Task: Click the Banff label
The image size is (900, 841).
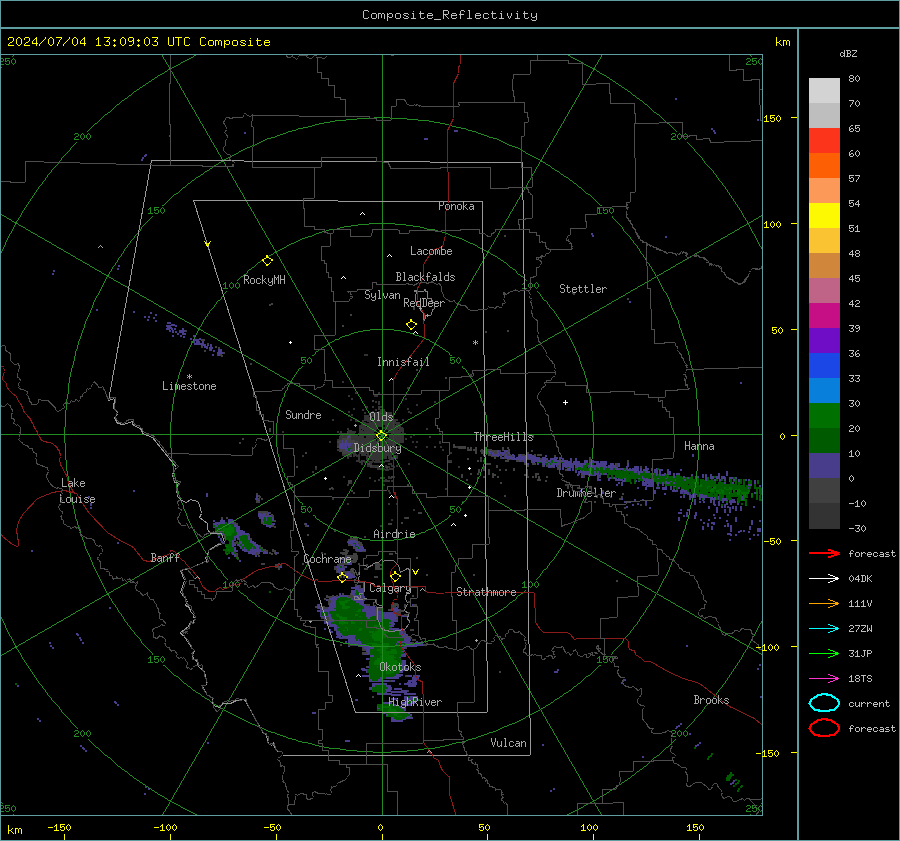Action: [x=165, y=557]
